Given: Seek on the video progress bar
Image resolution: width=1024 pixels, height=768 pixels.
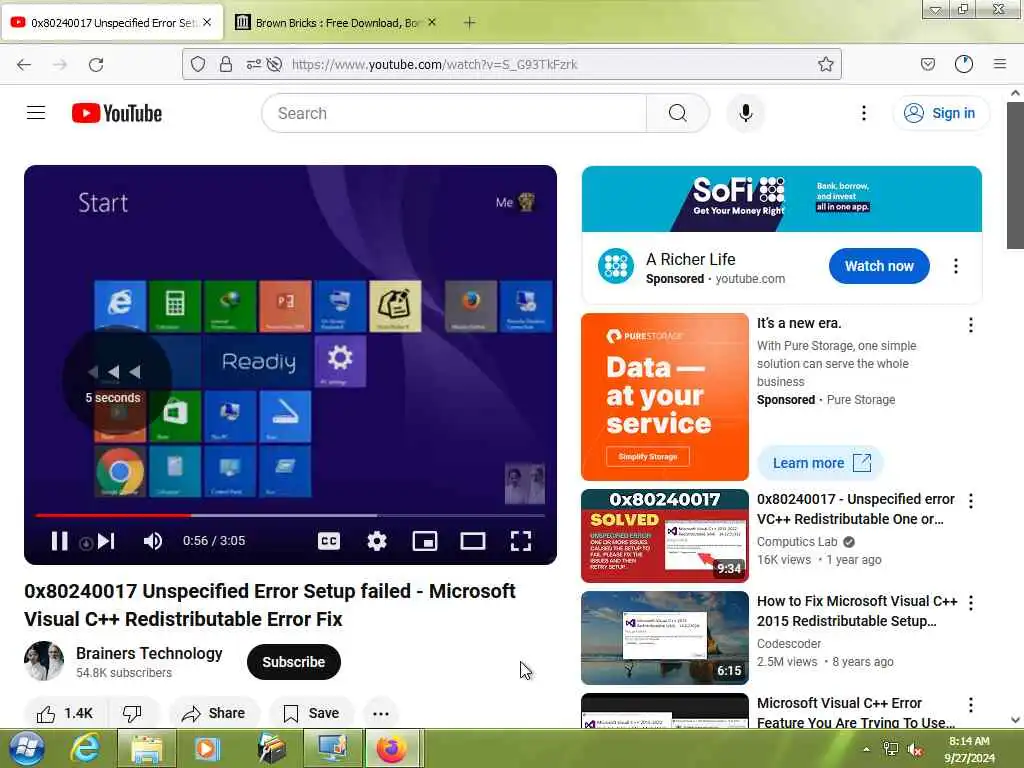Looking at the screenshot, I should point(290,515).
